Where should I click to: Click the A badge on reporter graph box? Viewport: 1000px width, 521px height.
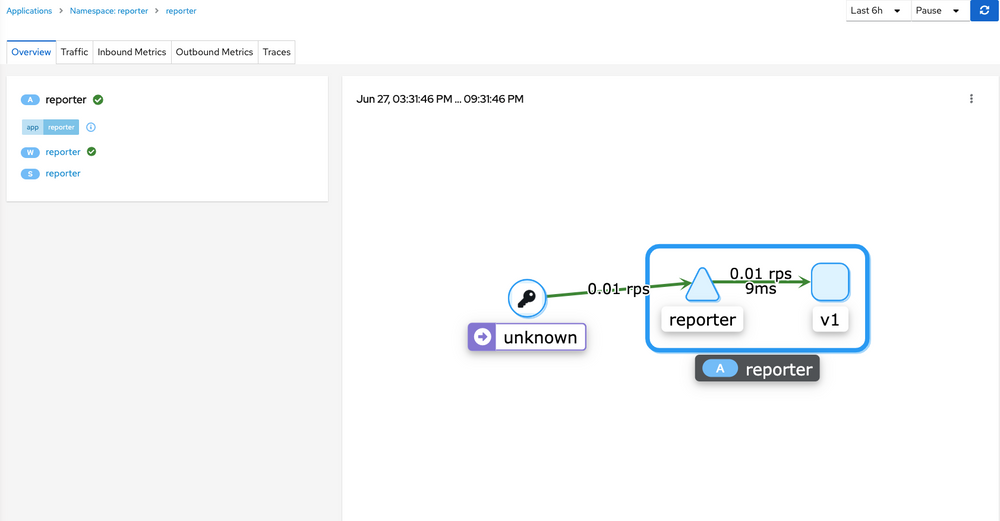point(720,369)
